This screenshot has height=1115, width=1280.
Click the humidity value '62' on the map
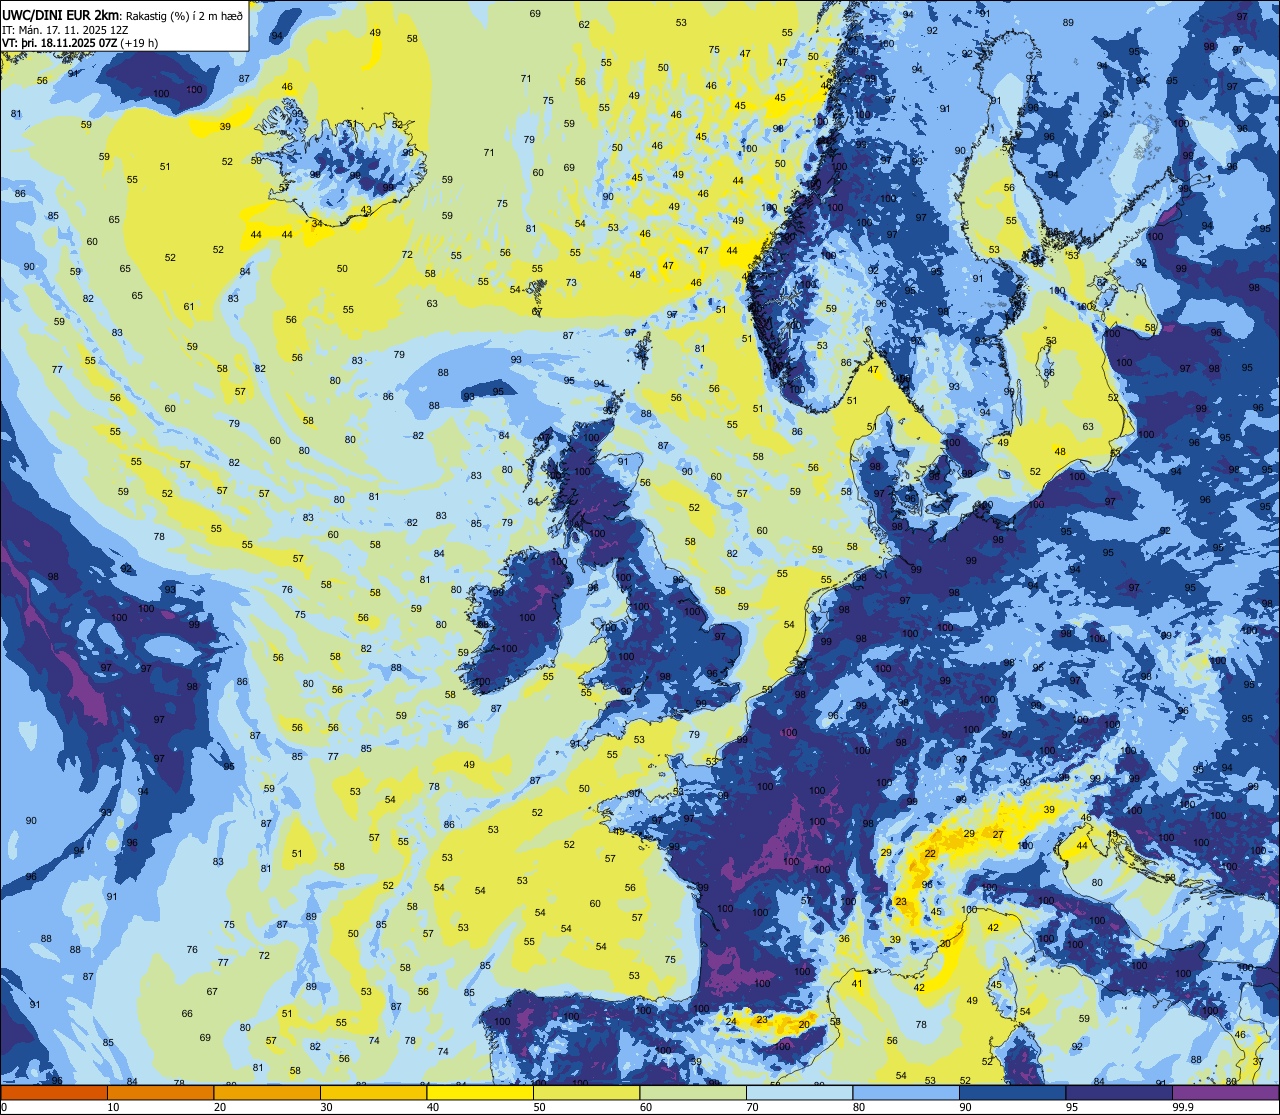click(x=585, y=25)
